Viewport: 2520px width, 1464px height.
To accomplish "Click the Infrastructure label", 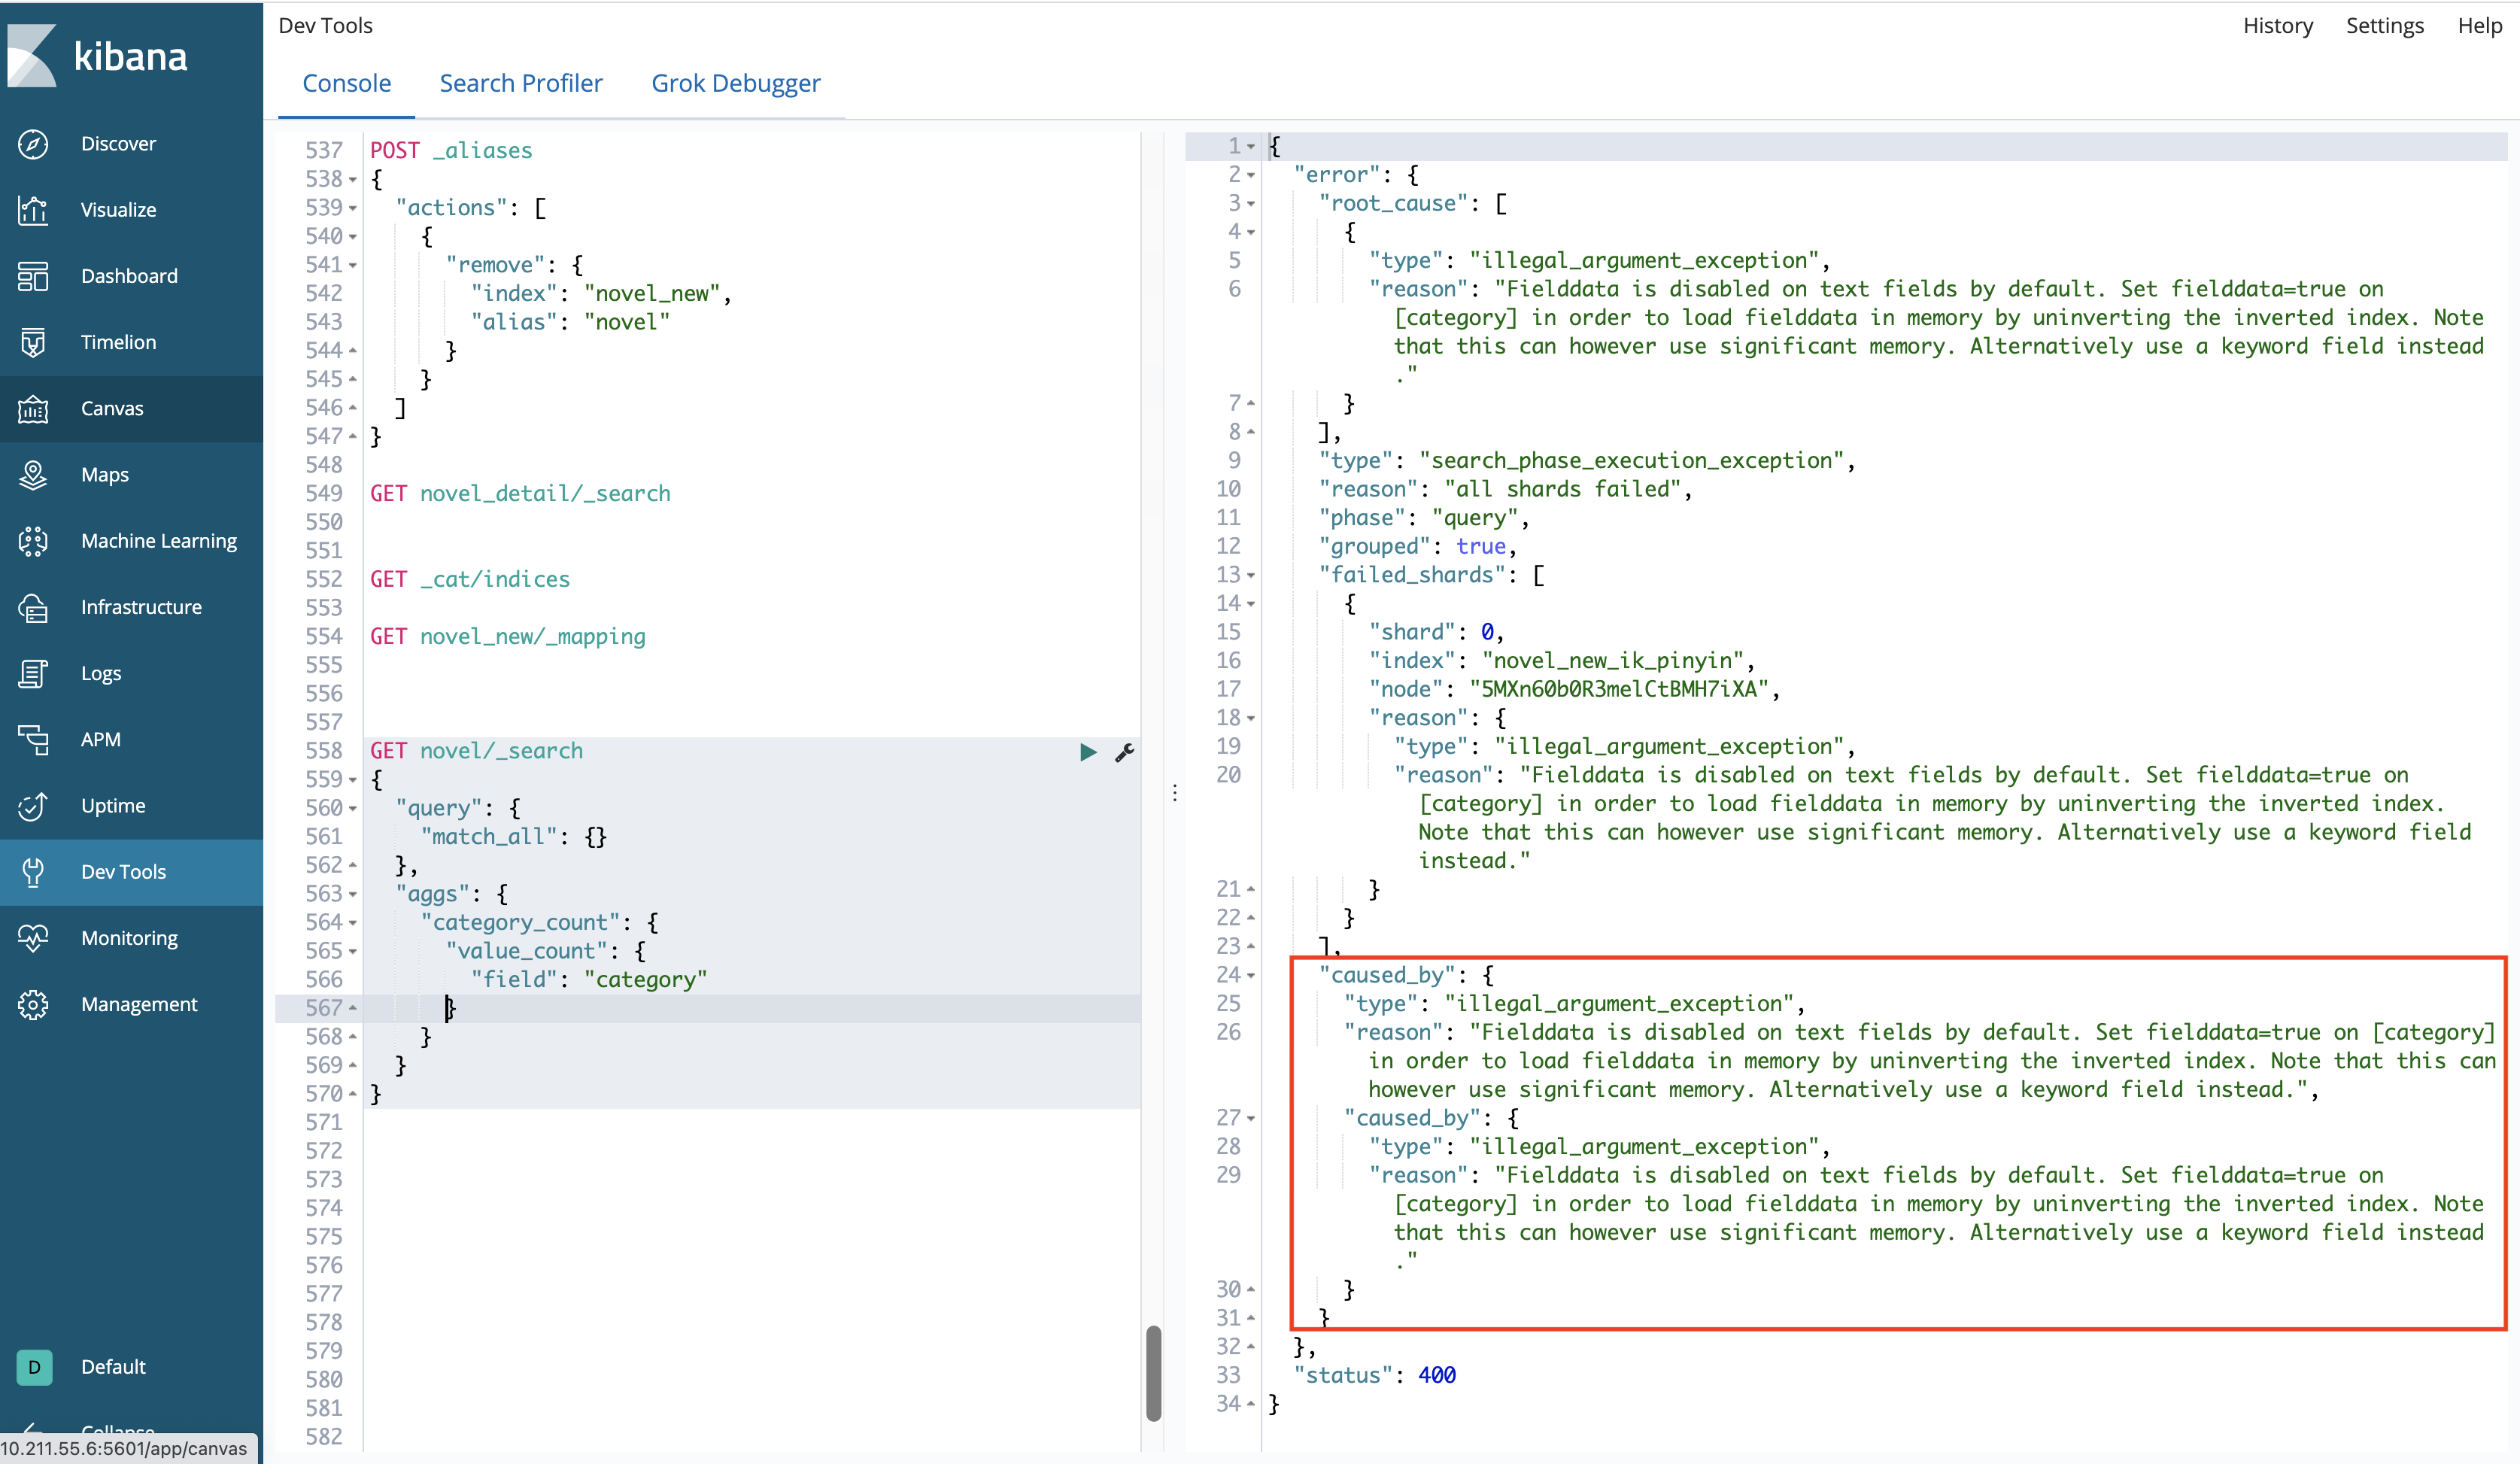I will tap(141, 607).
